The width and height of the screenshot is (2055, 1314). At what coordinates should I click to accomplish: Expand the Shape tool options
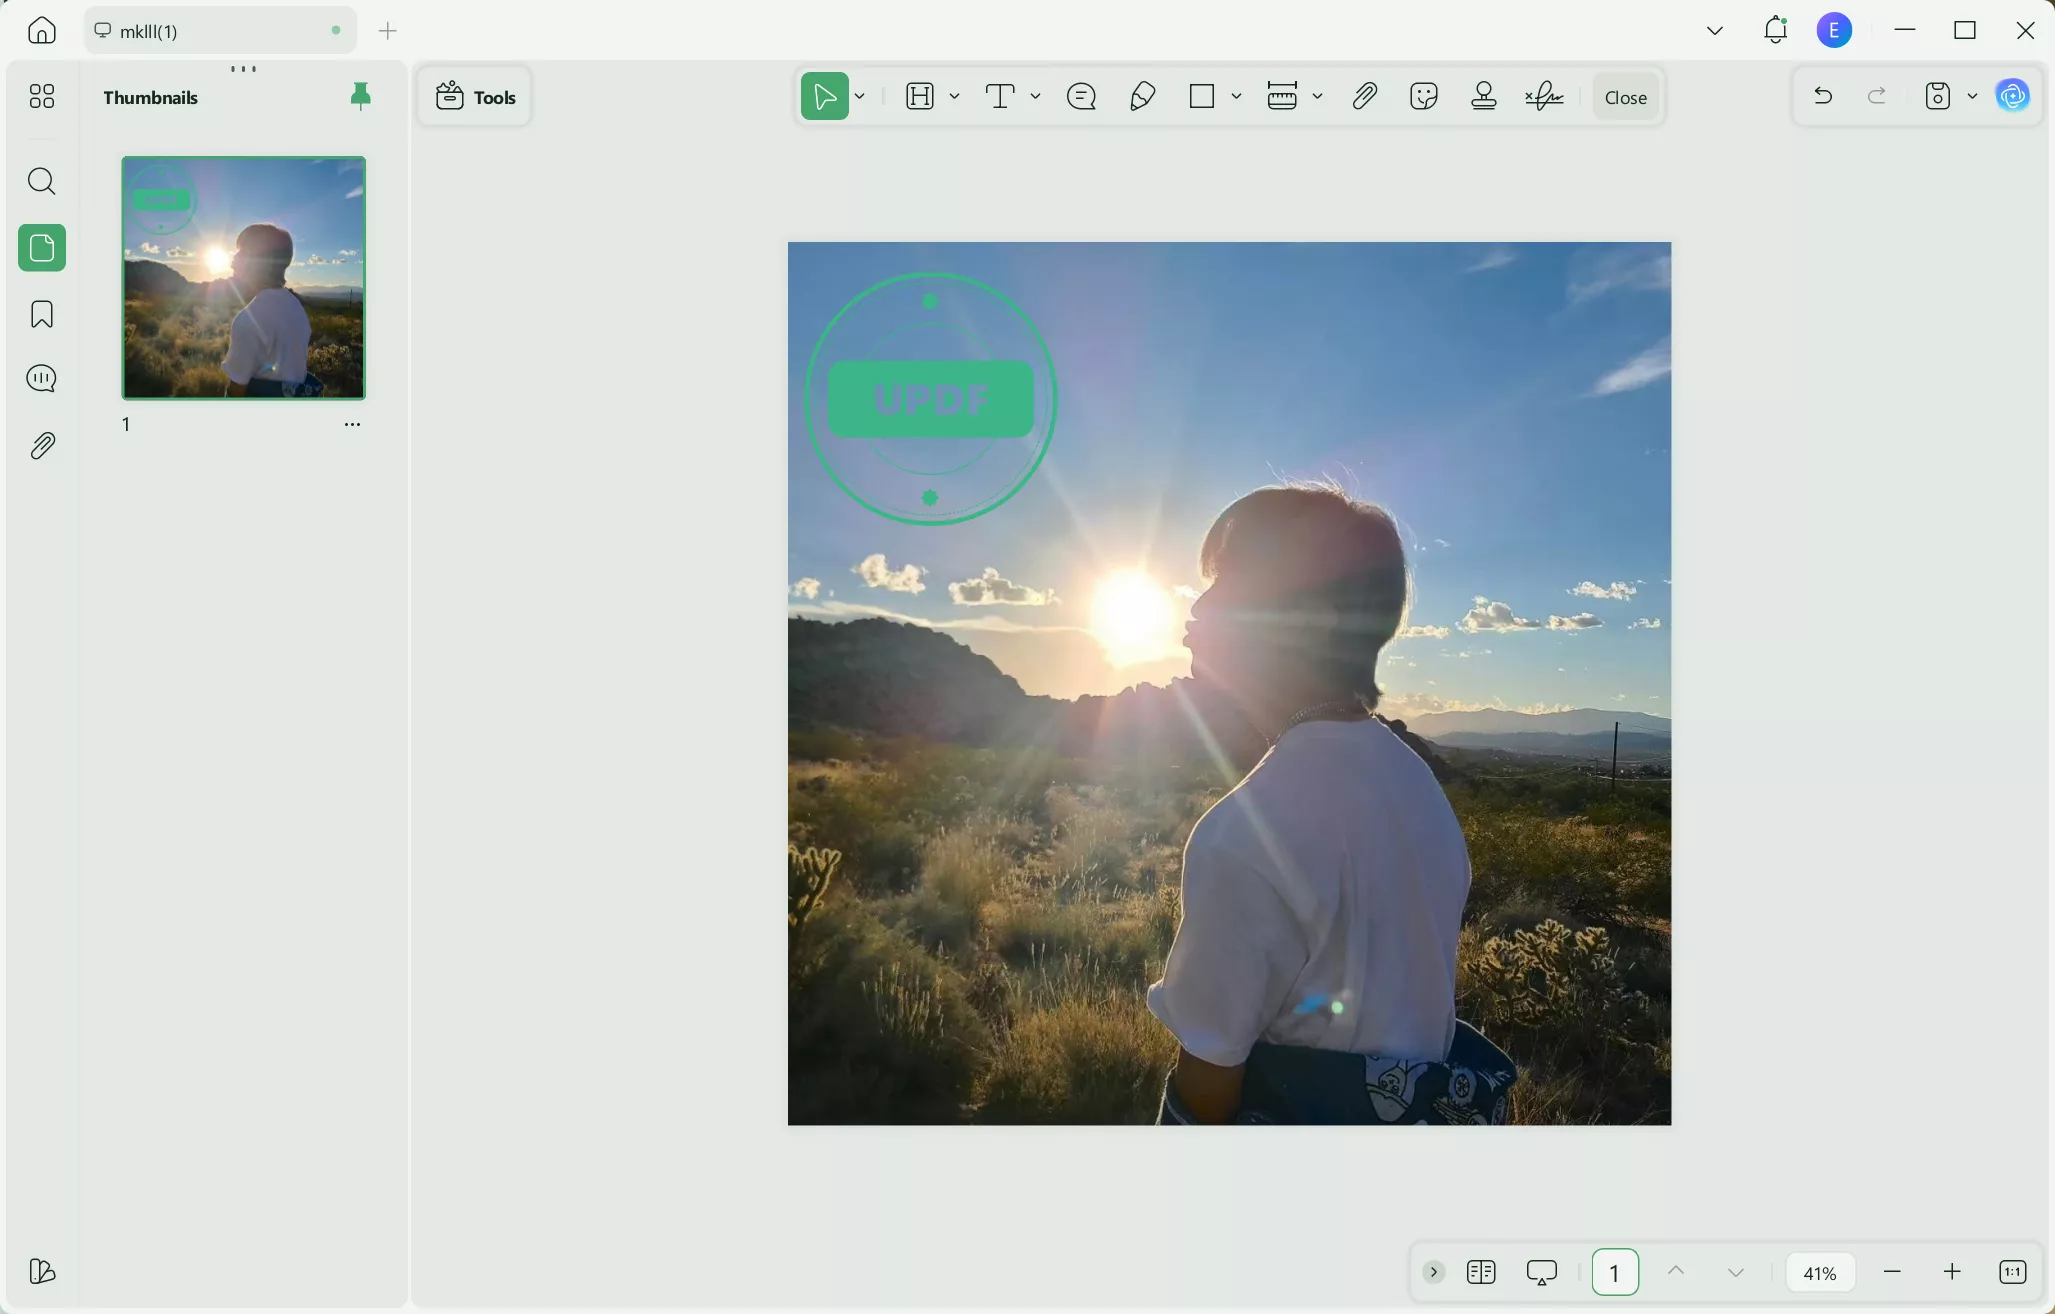click(1236, 96)
